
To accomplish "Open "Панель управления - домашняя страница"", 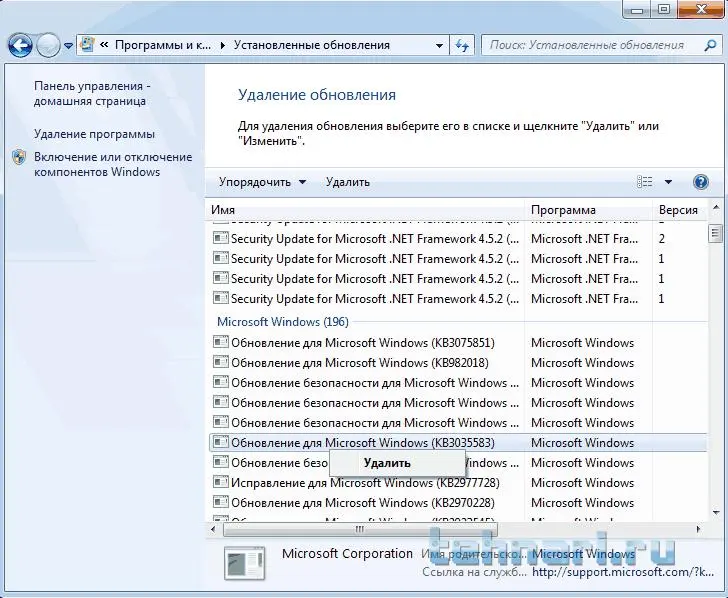I will [92, 93].
